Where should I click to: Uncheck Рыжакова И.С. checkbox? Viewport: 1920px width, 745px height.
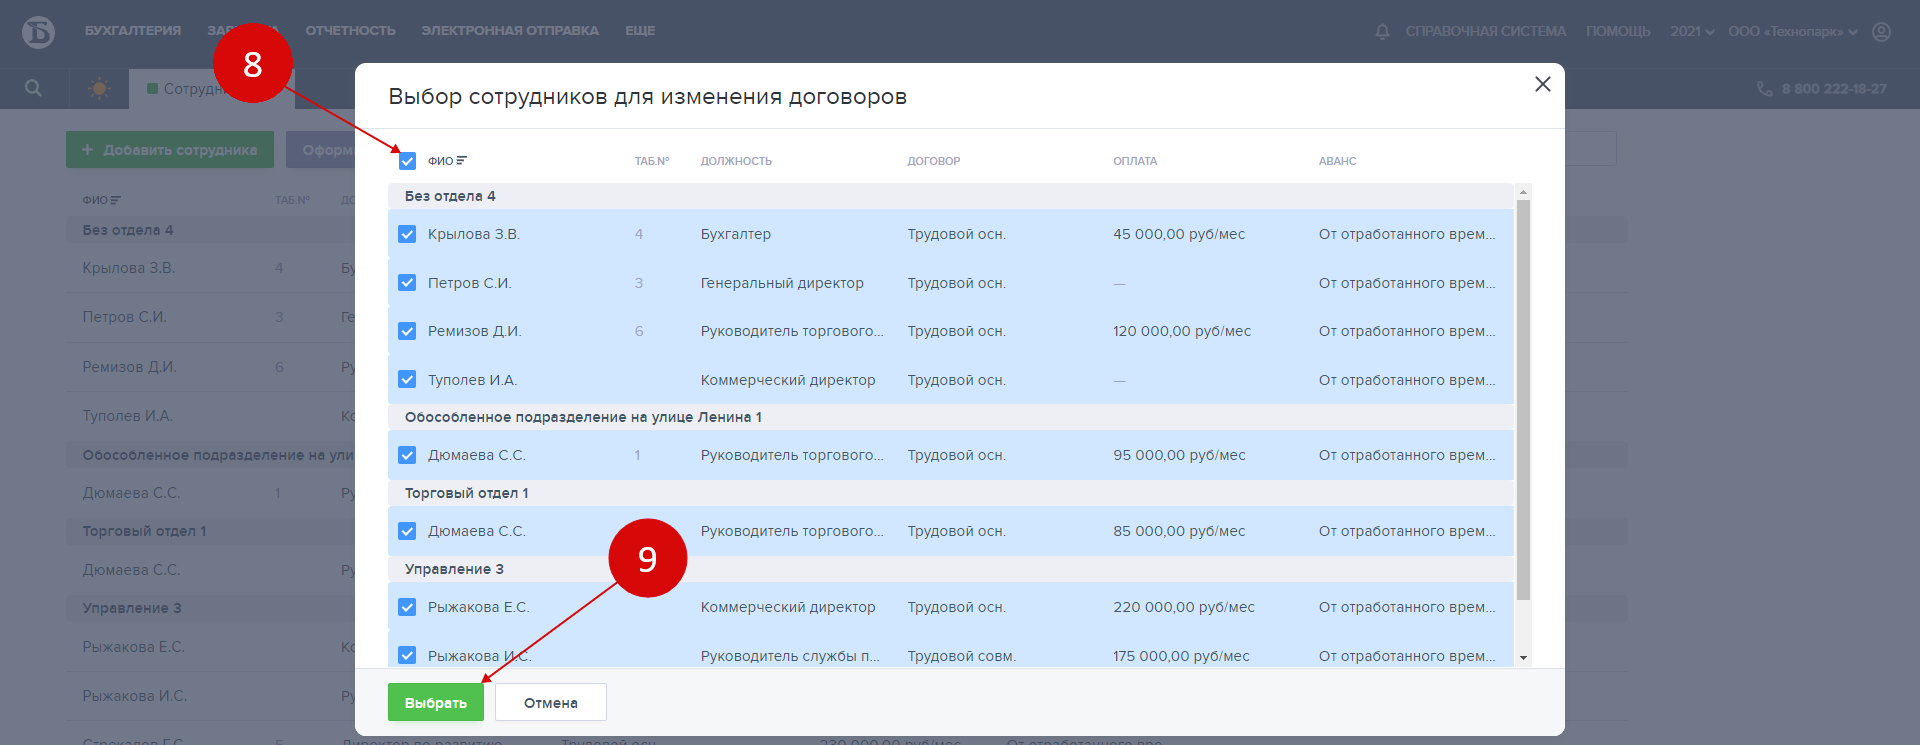point(407,655)
